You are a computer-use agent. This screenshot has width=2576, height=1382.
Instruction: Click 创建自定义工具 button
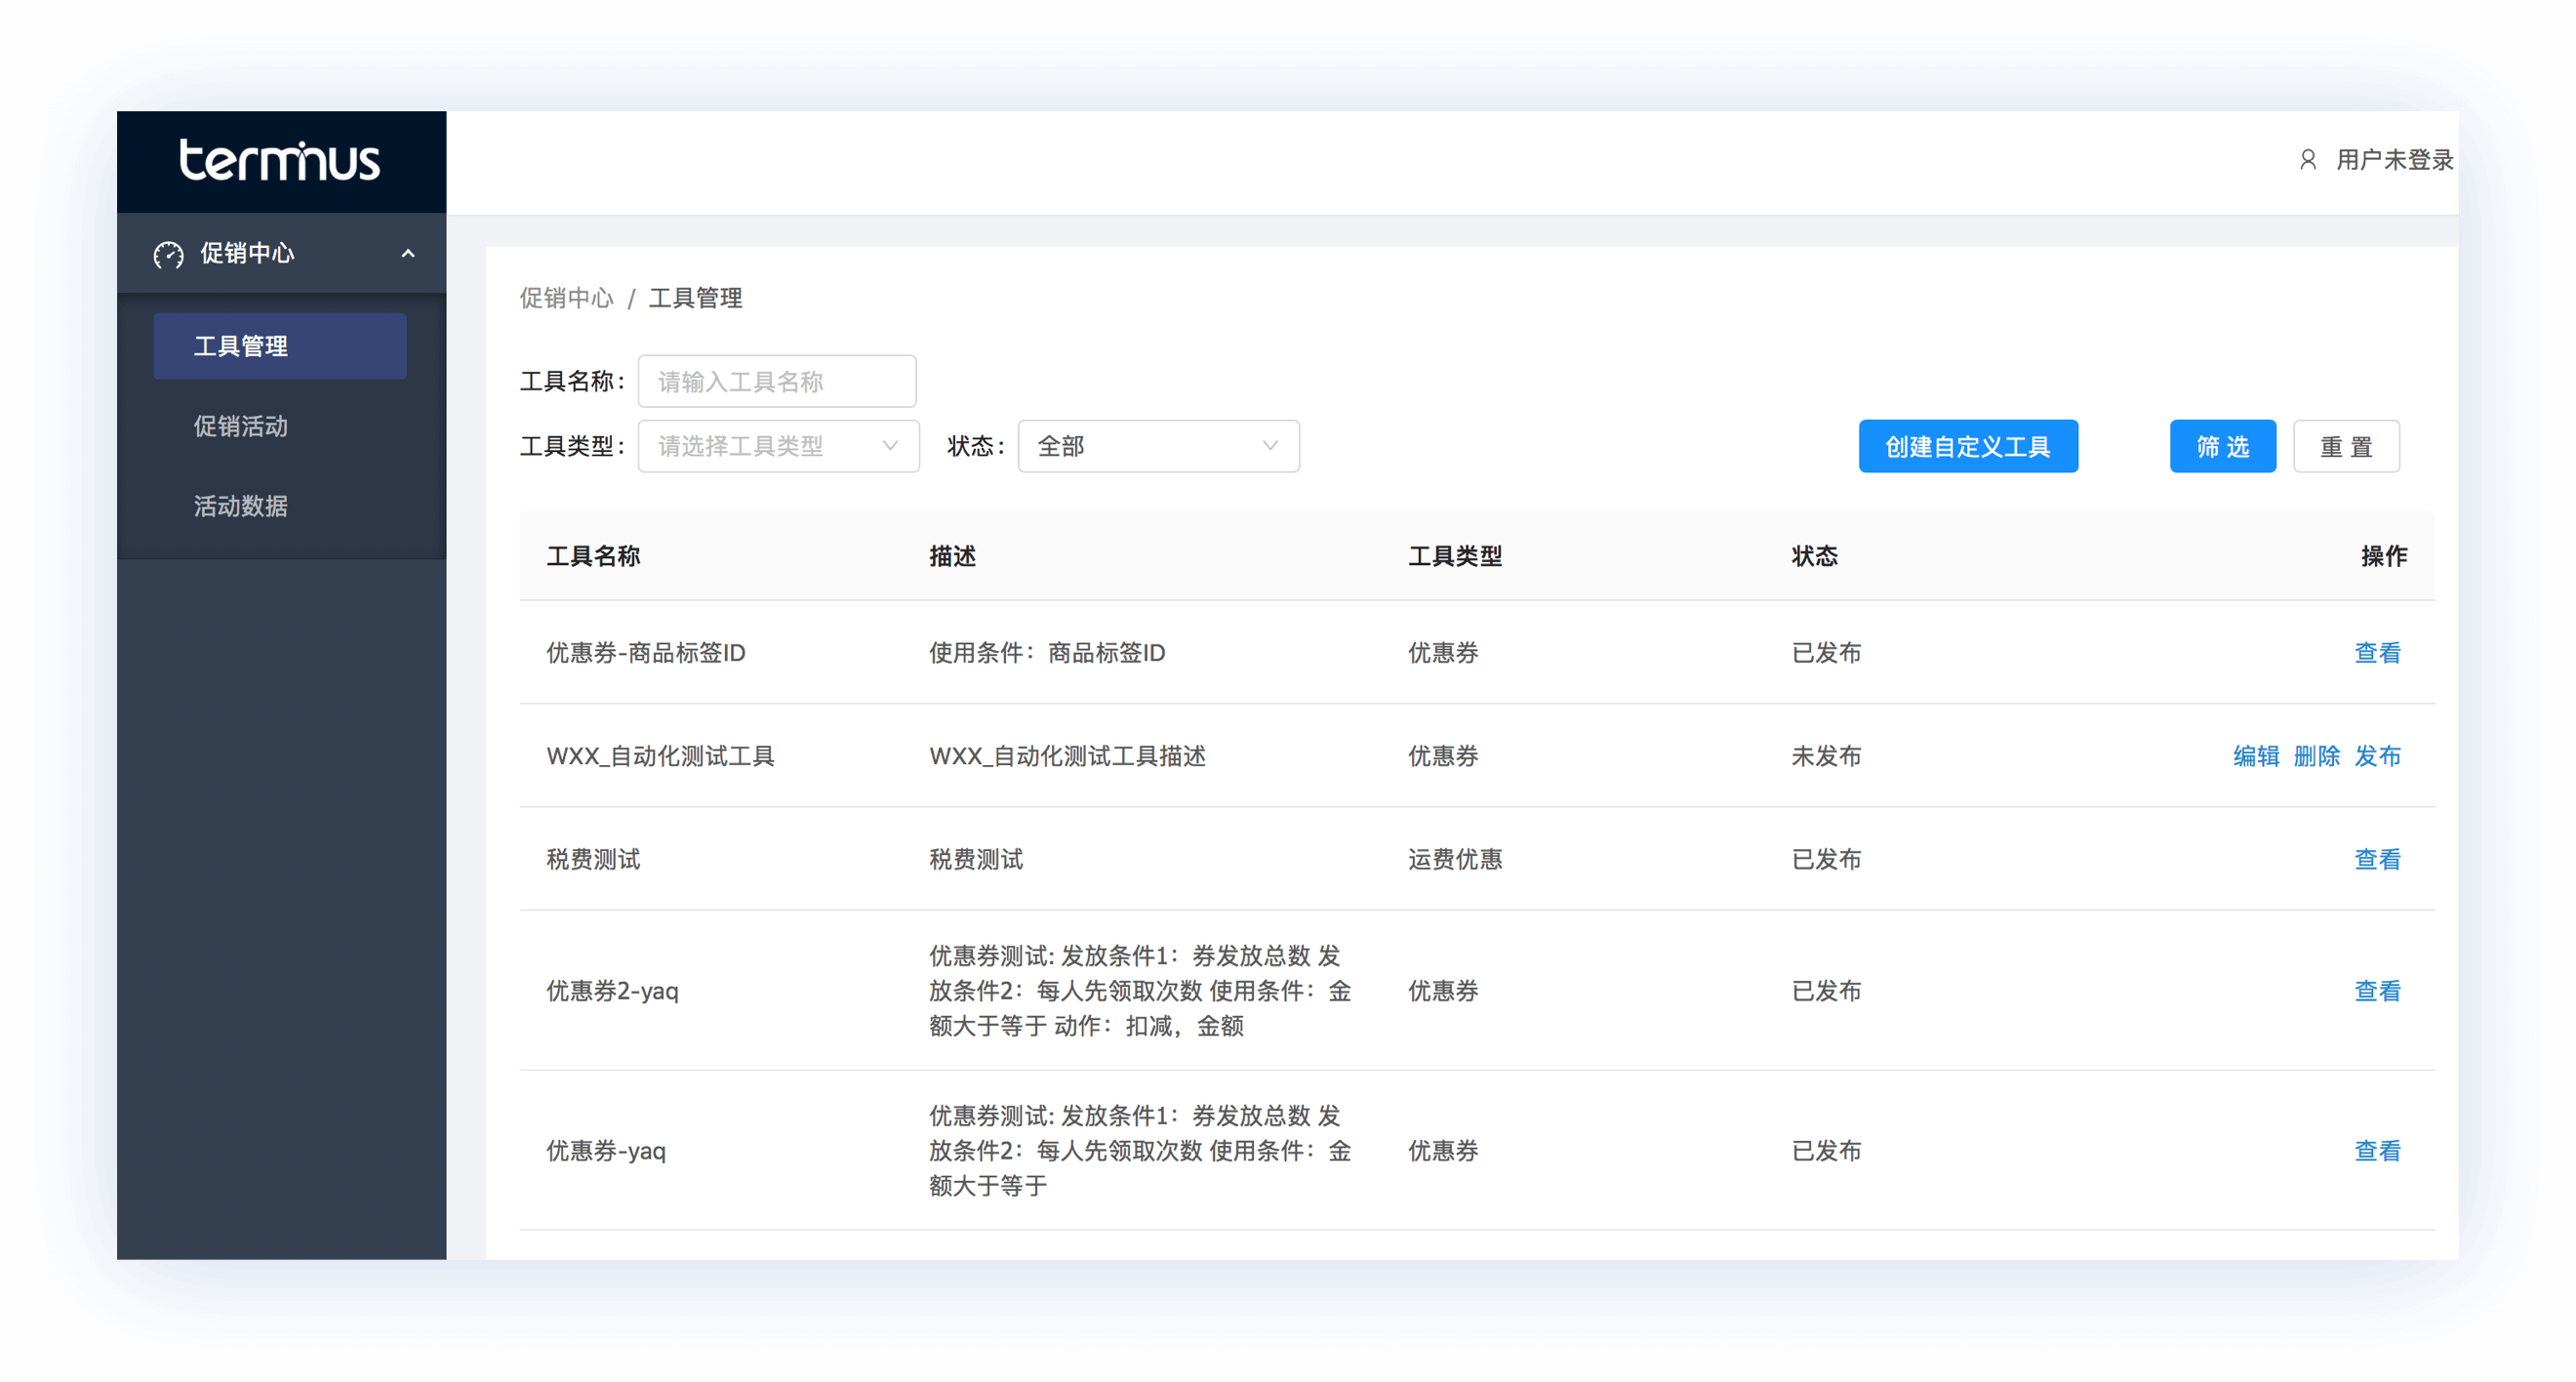[1968, 446]
